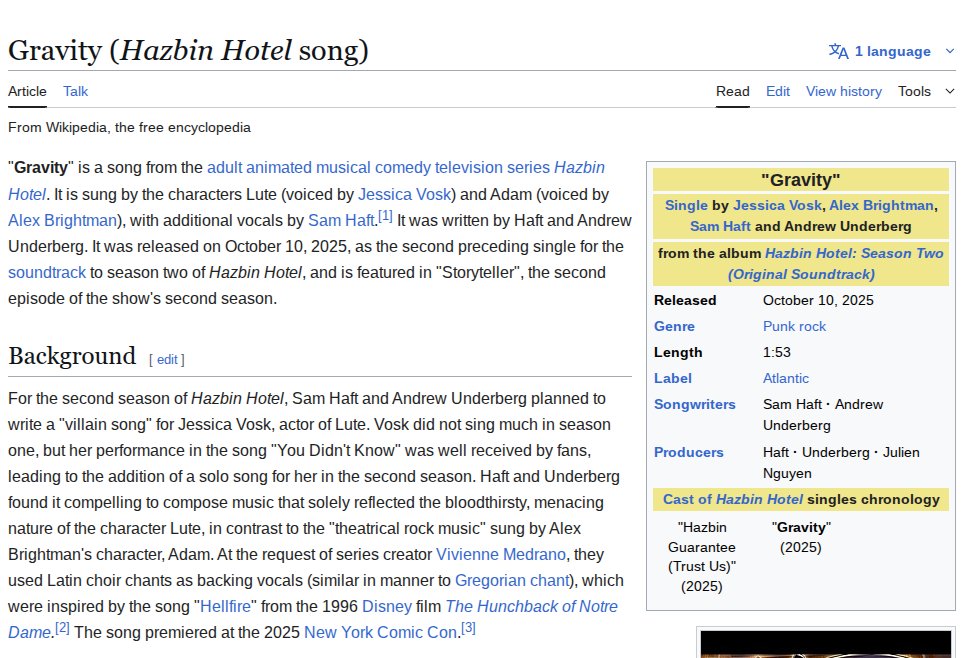Expand the Tools menu

tap(926, 91)
